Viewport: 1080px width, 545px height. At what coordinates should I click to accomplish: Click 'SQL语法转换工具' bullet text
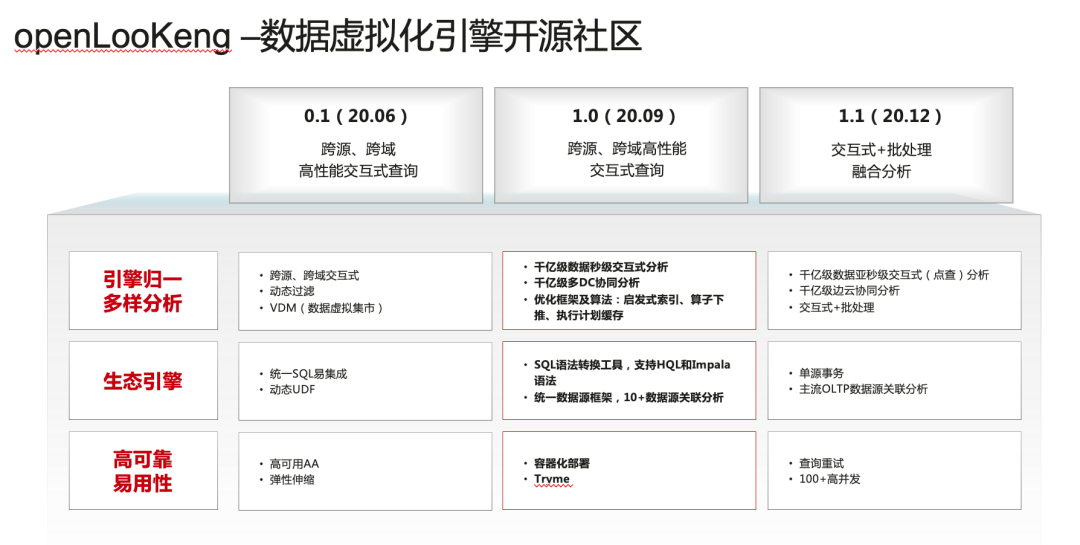632,372
